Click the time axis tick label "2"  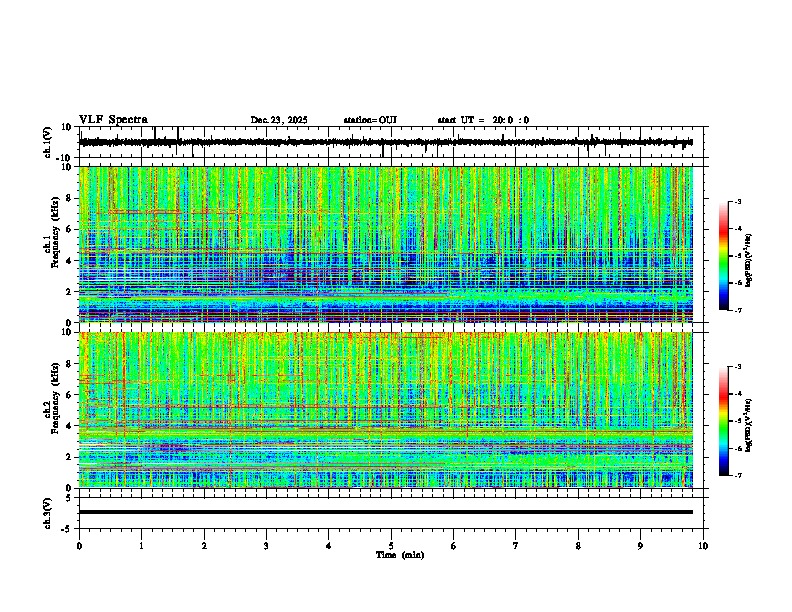[x=204, y=546]
